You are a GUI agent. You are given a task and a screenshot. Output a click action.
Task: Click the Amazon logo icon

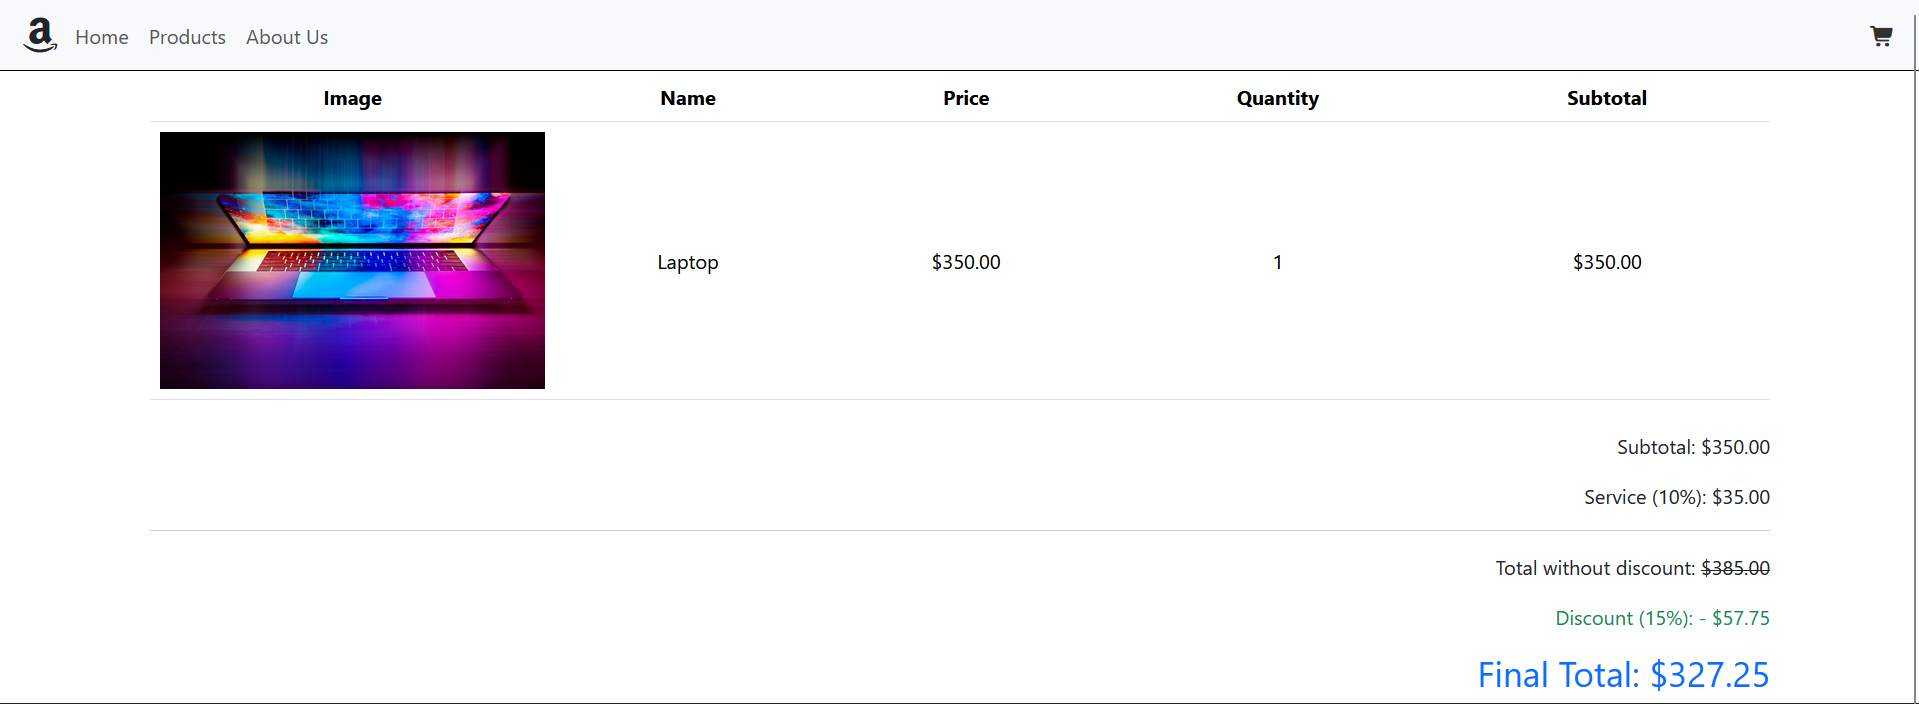coord(40,36)
